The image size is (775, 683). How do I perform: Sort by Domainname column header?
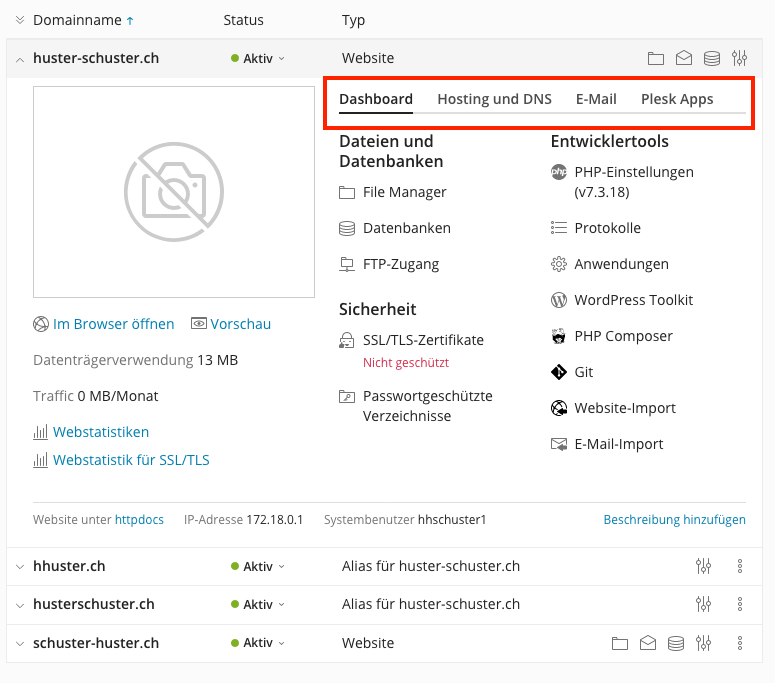coord(76,20)
